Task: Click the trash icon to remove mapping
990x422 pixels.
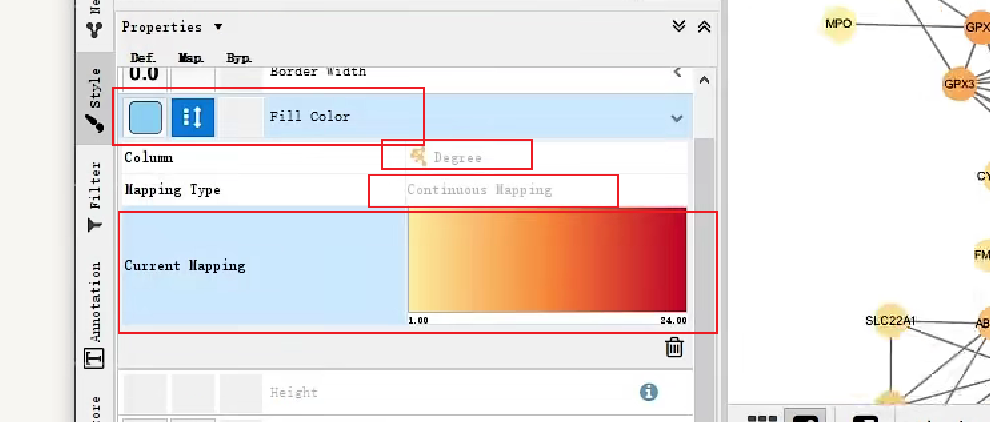Action: tap(674, 347)
